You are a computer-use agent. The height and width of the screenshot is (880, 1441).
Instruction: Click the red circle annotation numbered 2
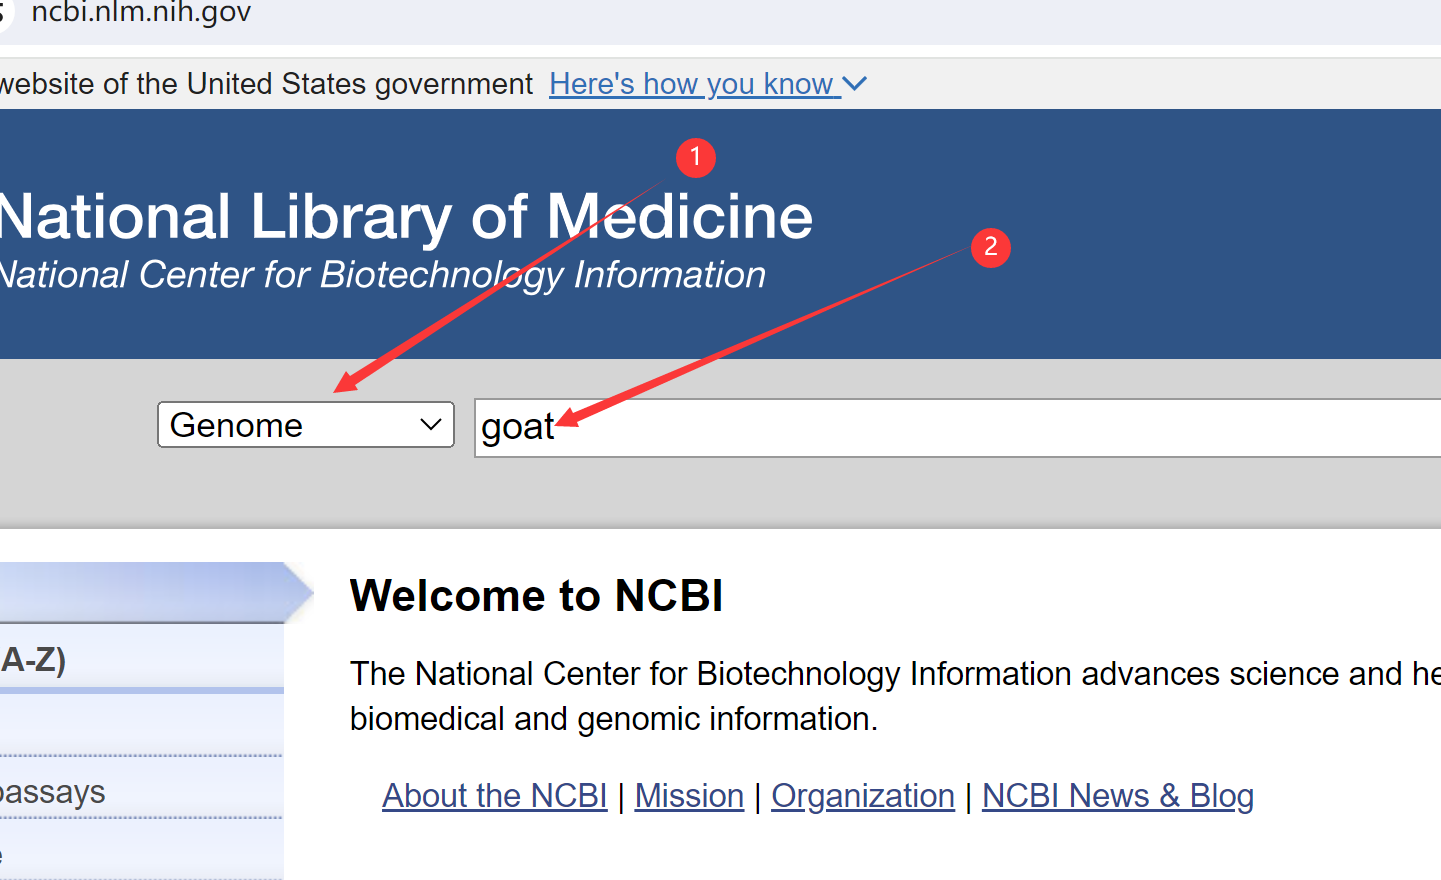990,247
